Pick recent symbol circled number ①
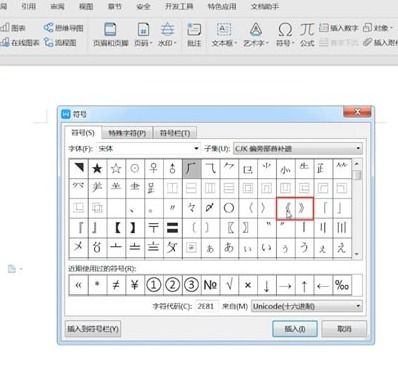 tap(153, 285)
